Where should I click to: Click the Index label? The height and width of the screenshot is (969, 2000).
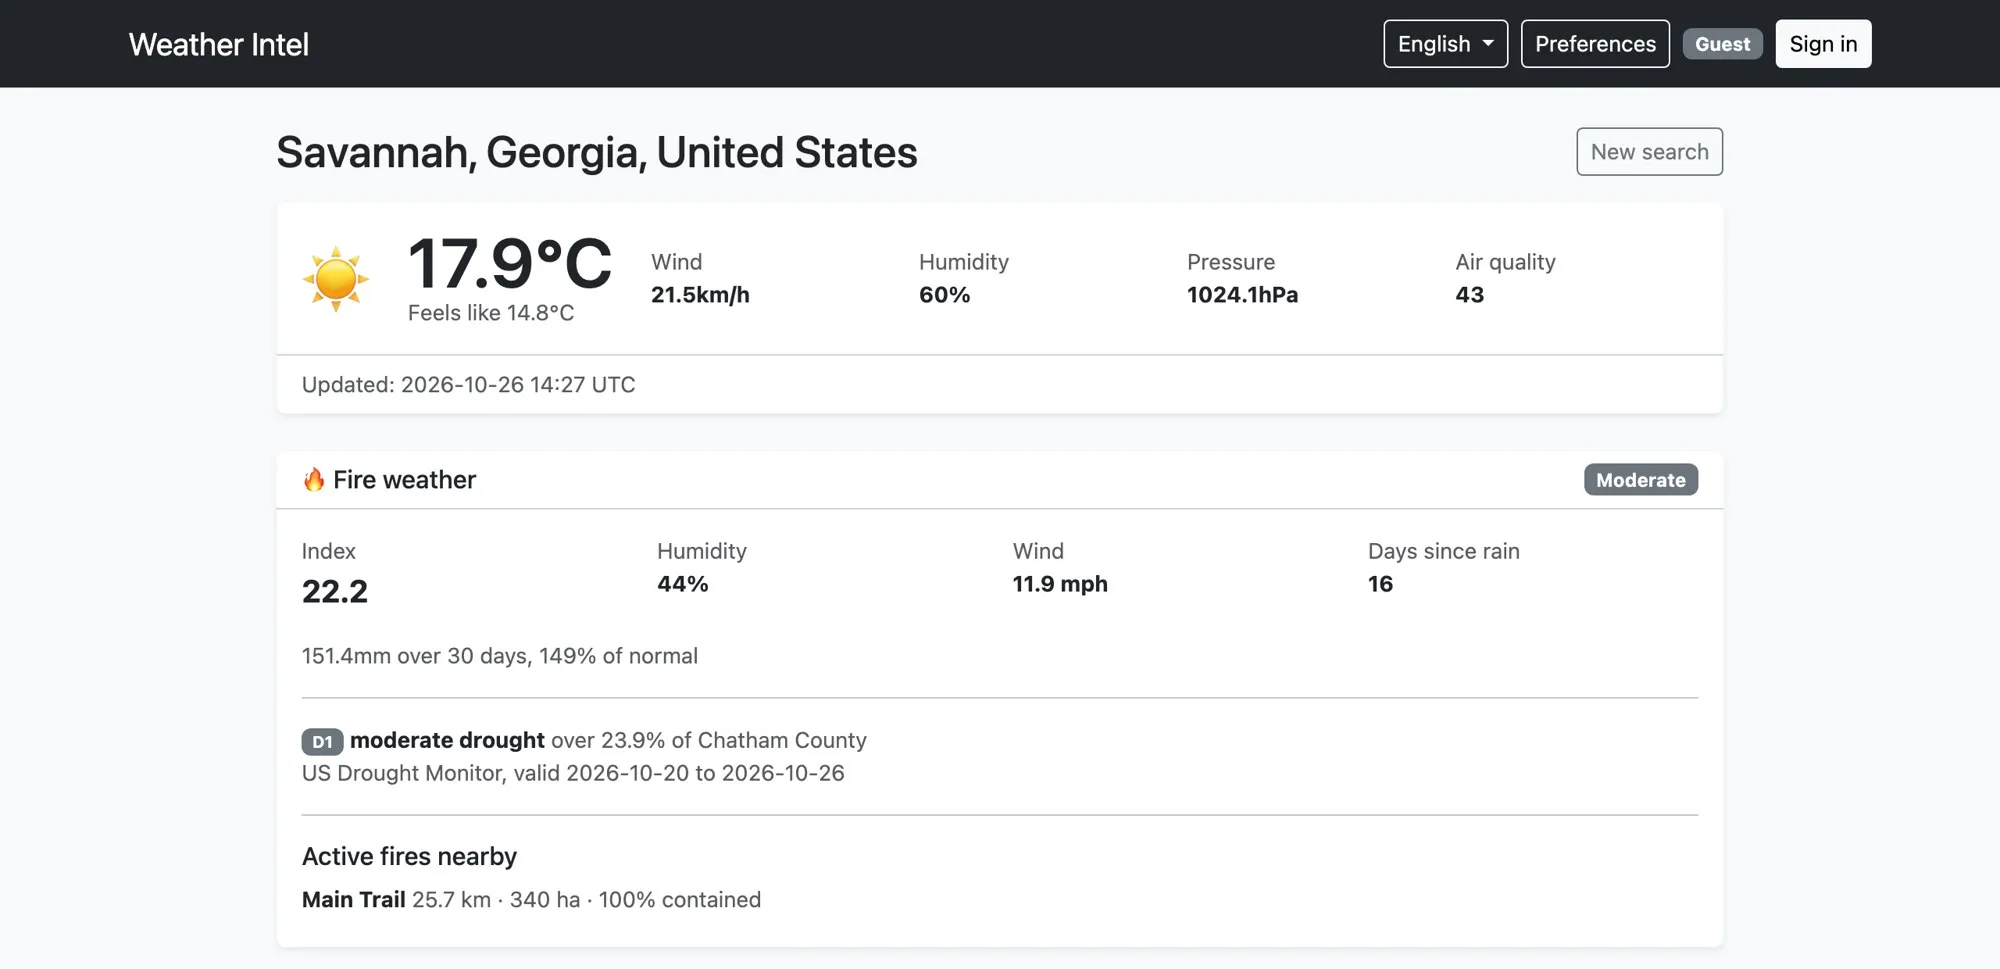tap(328, 551)
